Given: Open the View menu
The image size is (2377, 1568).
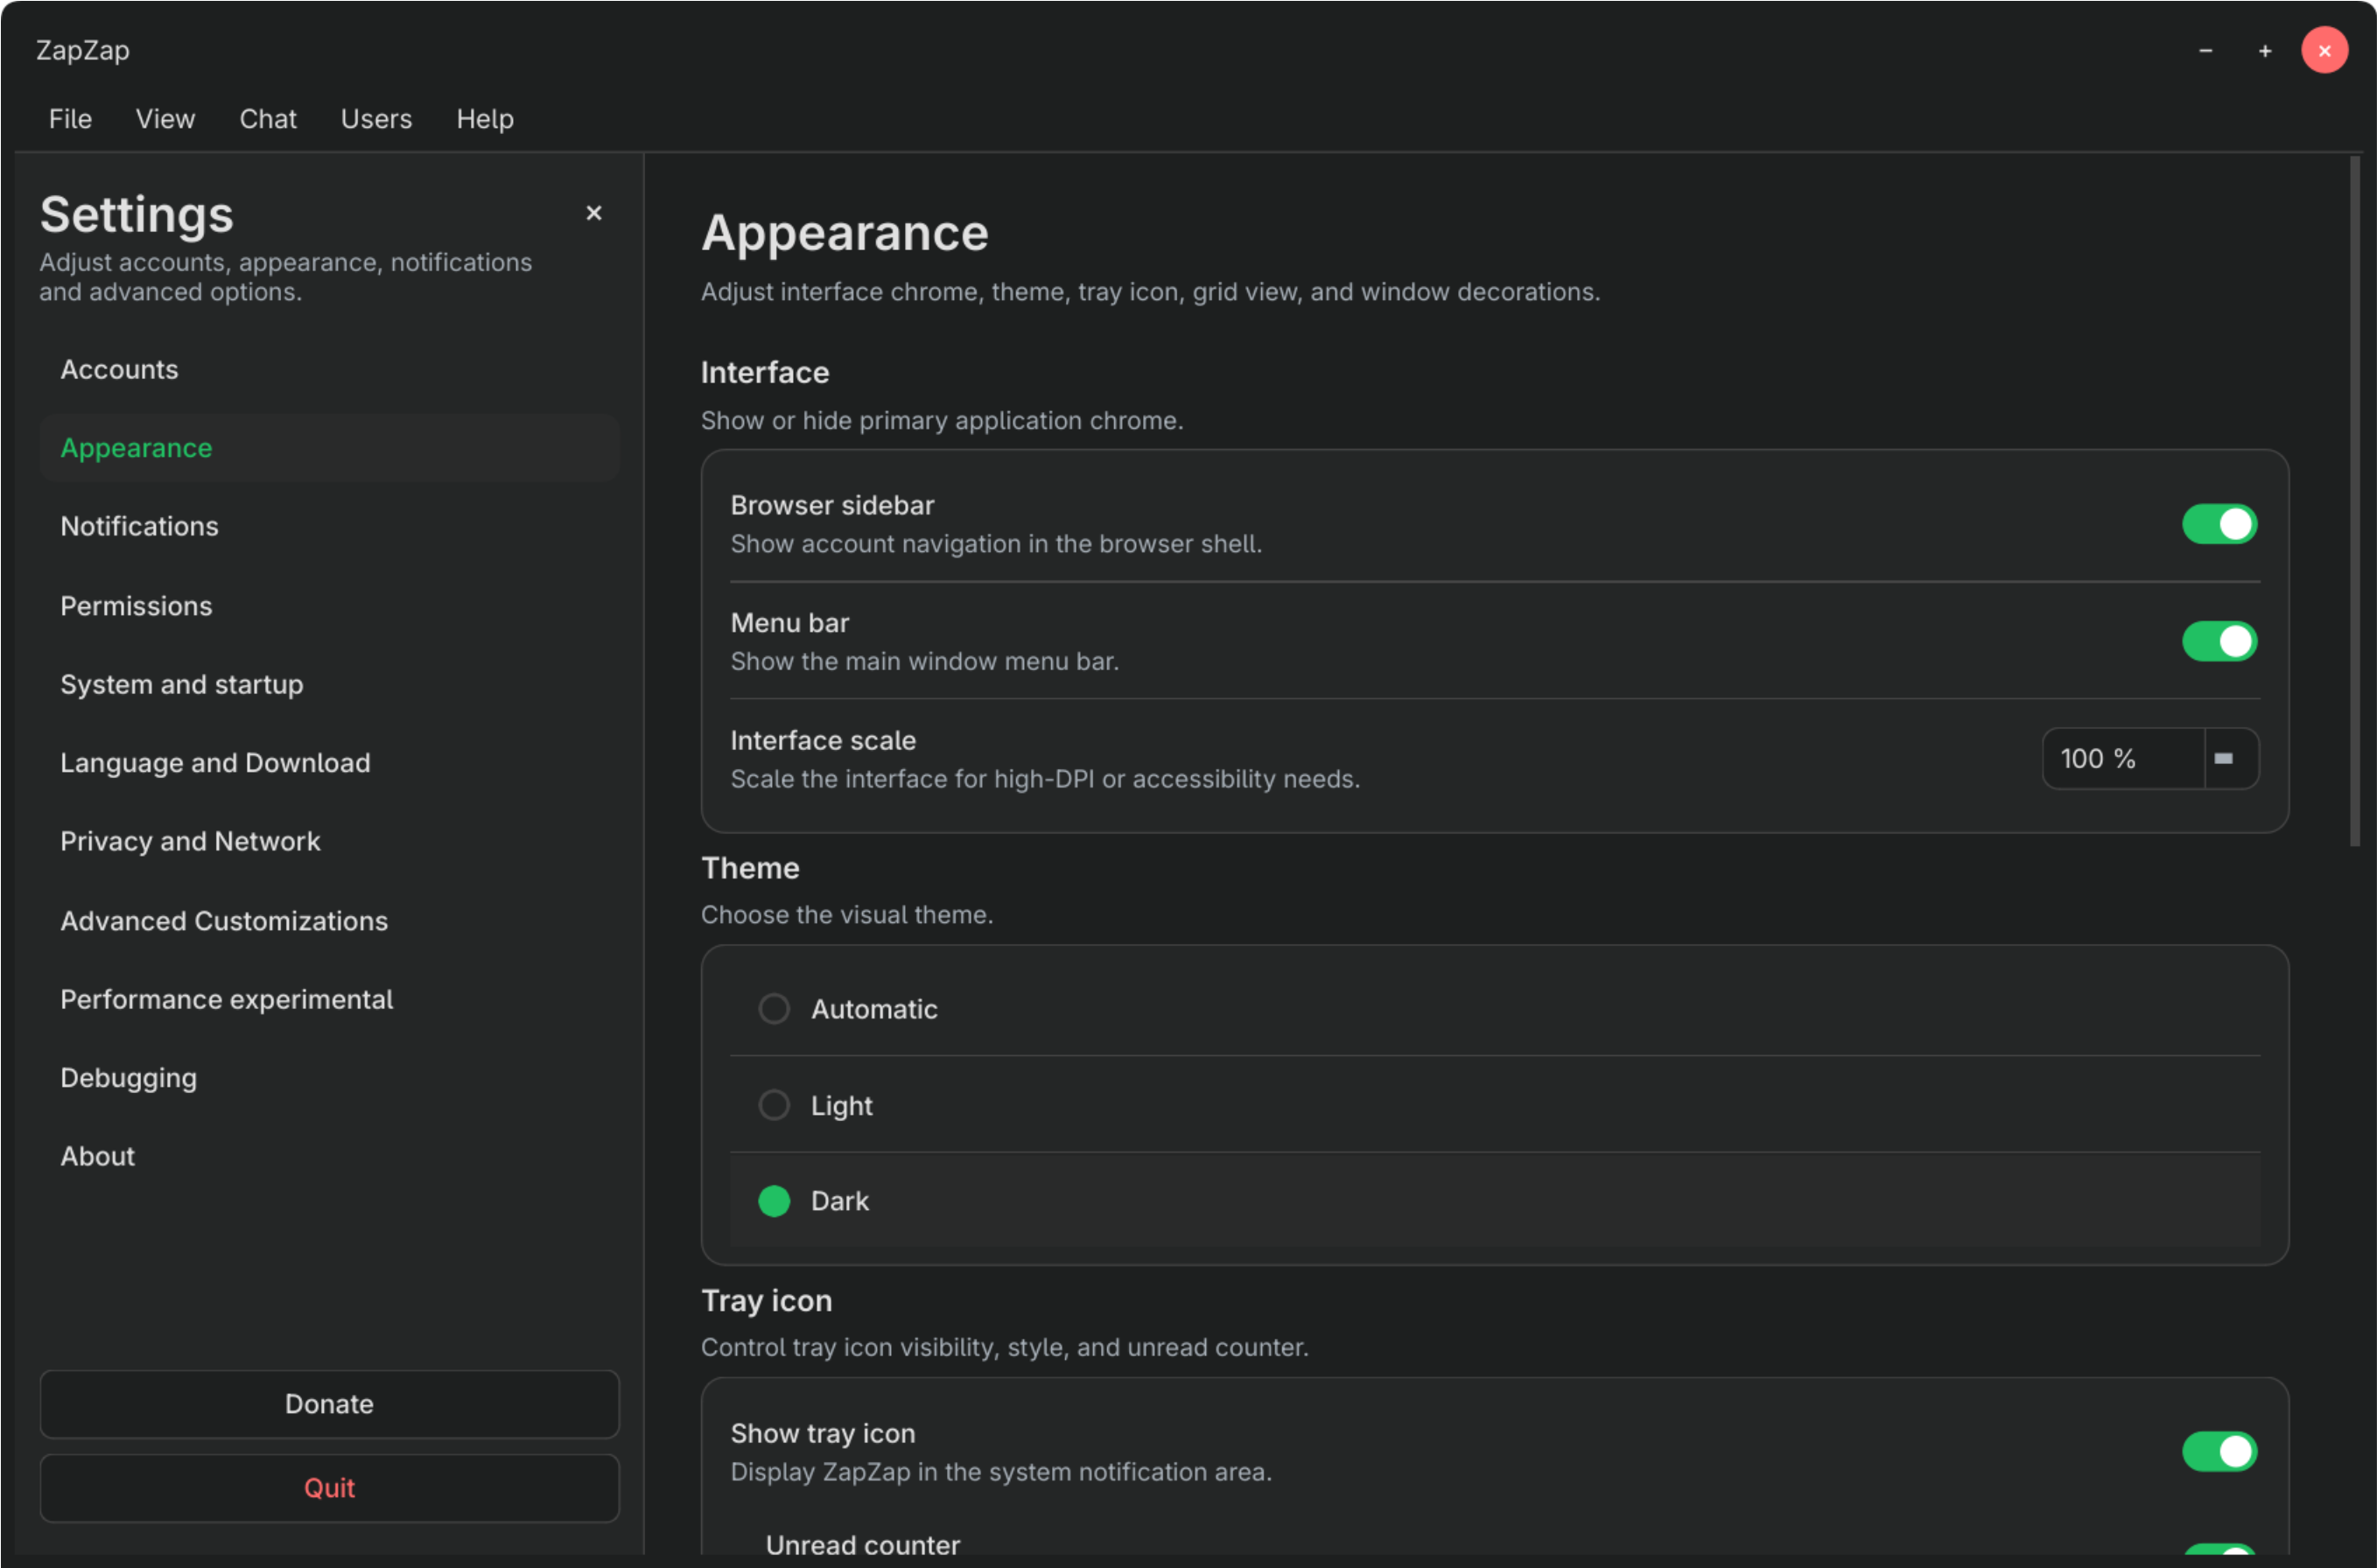Looking at the screenshot, I should [x=165, y=119].
